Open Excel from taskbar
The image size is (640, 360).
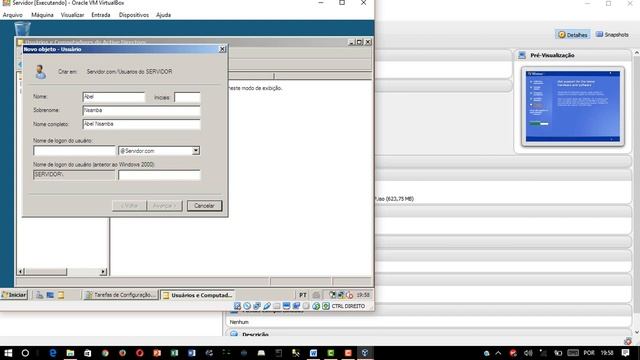pos(174,353)
